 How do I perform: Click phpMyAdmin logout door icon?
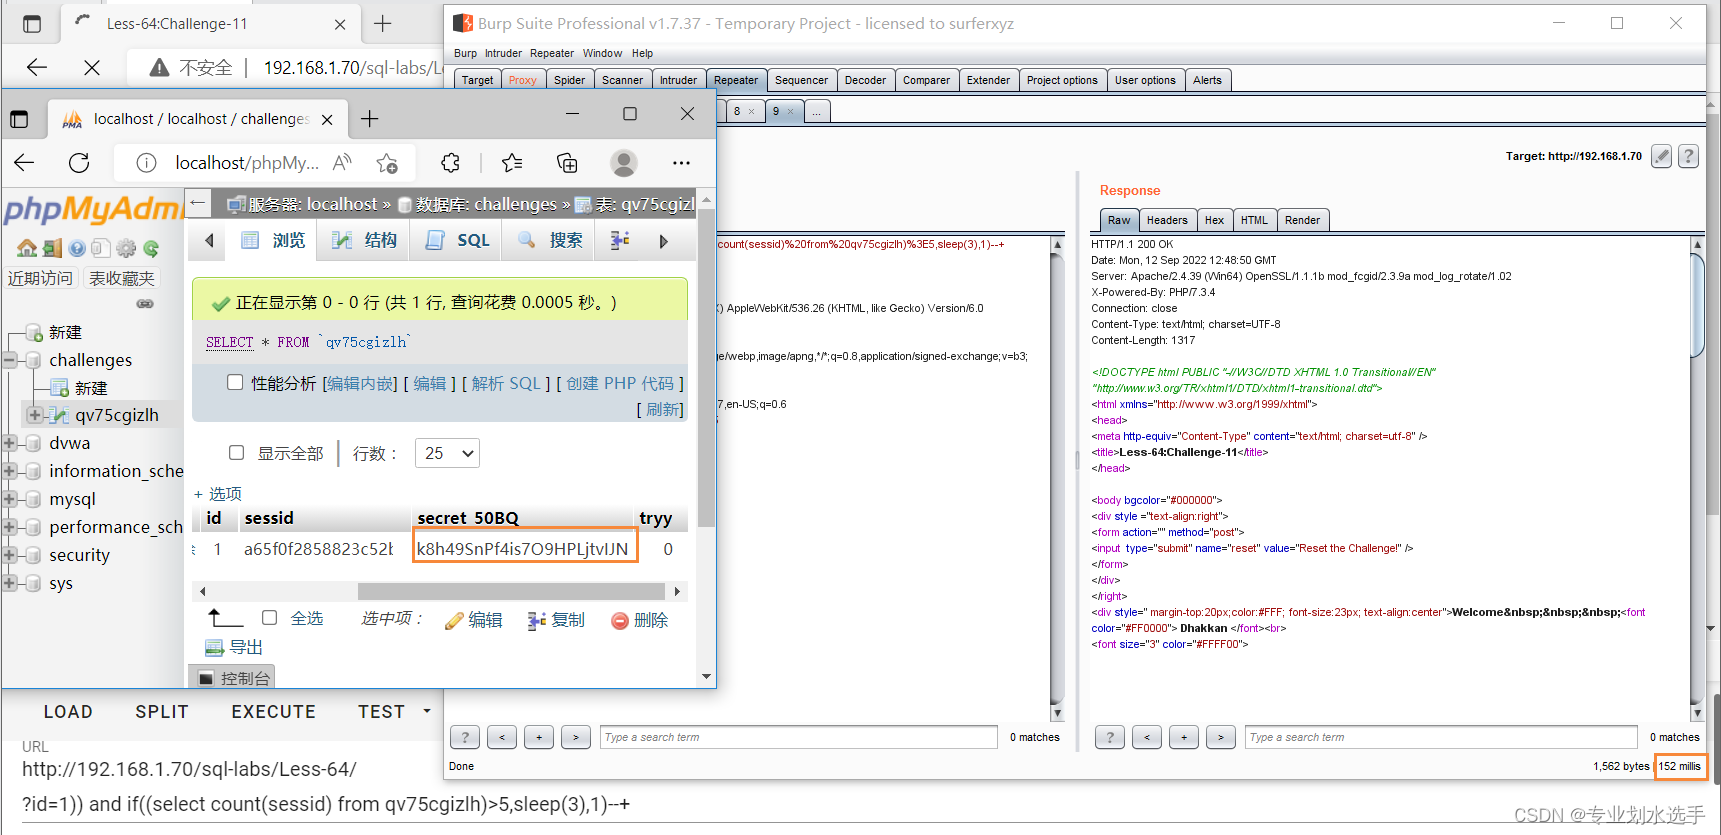[52, 248]
